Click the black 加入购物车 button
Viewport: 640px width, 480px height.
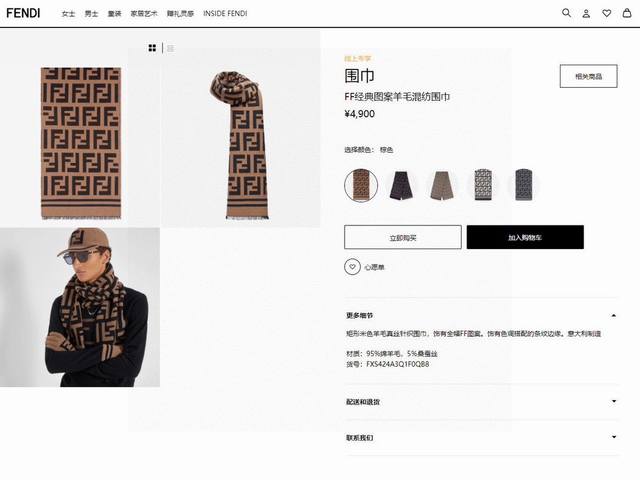pyautogui.click(x=525, y=237)
